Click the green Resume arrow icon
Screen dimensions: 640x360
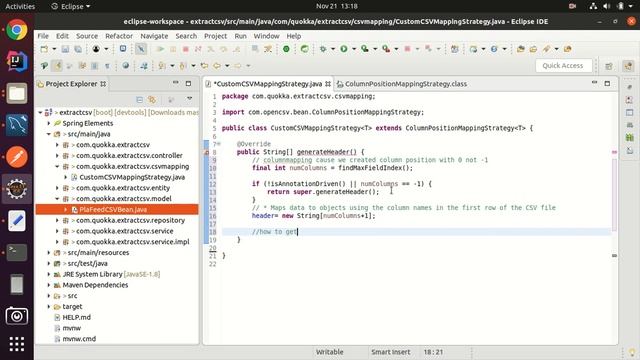(x=160, y=49)
